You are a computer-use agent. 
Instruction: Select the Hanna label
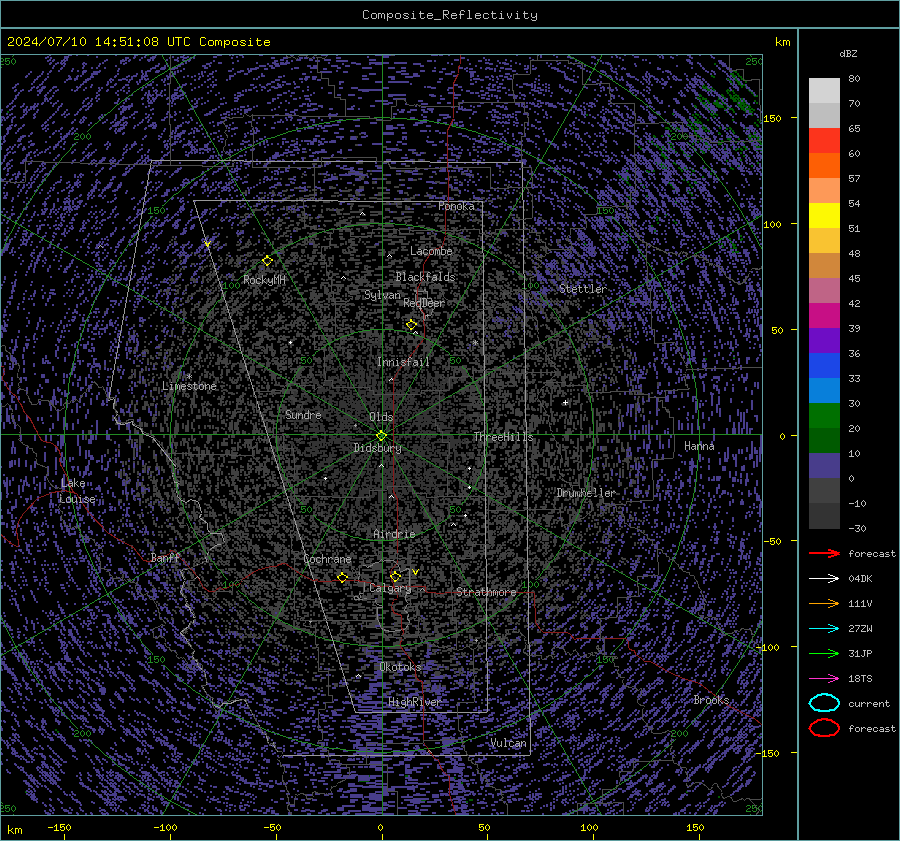click(699, 446)
